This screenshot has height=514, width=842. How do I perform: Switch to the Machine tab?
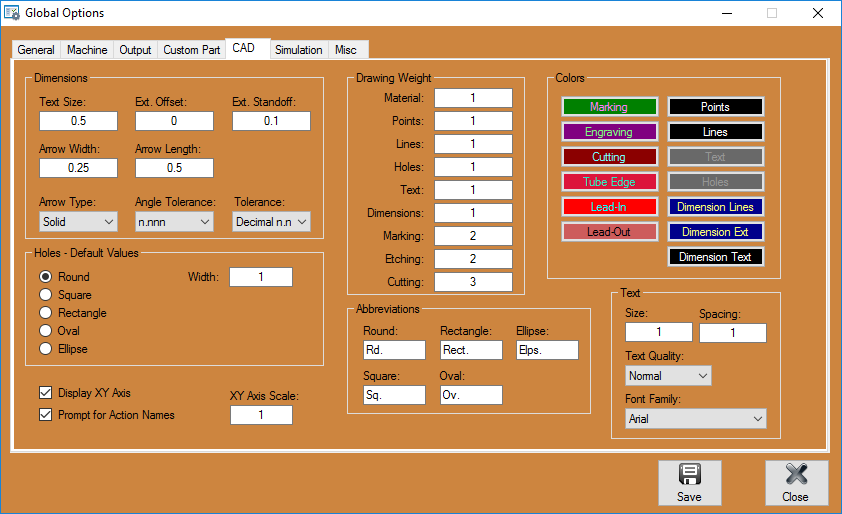point(87,50)
